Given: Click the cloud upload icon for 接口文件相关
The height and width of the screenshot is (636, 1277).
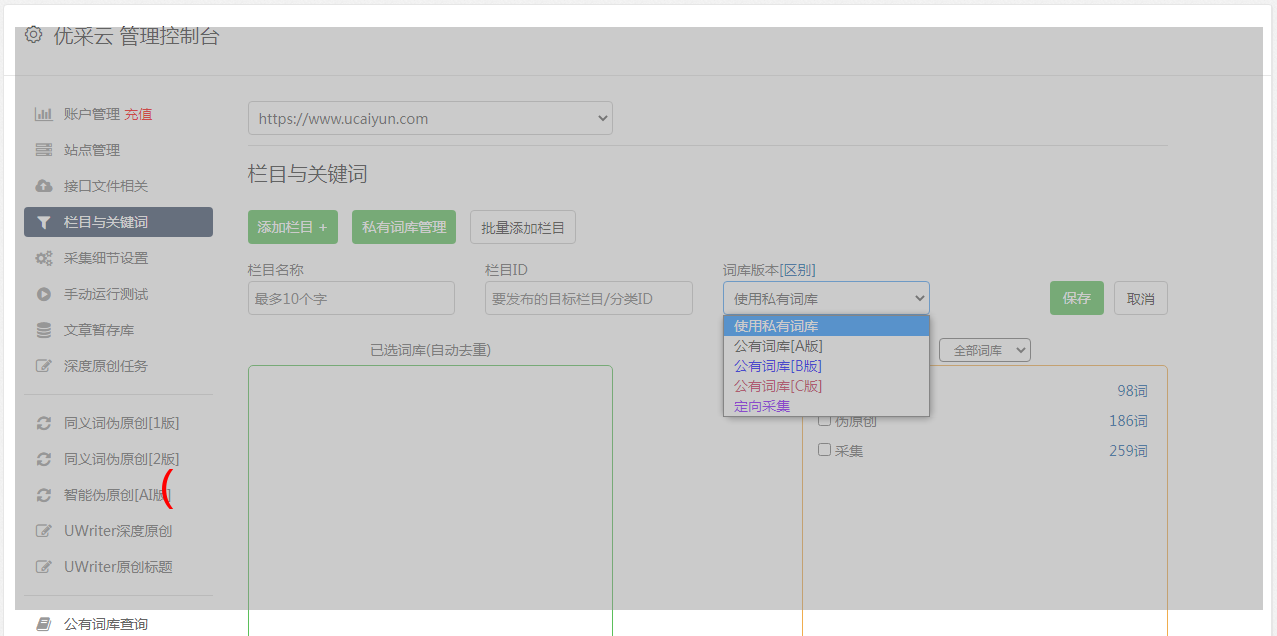Looking at the screenshot, I should [43, 186].
